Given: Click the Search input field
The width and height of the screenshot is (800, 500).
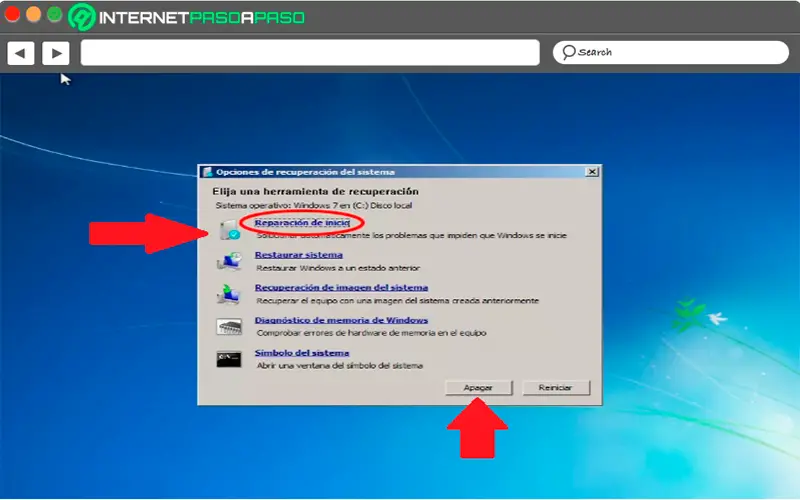Looking at the screenshot, I should click(x=670, y=53).
